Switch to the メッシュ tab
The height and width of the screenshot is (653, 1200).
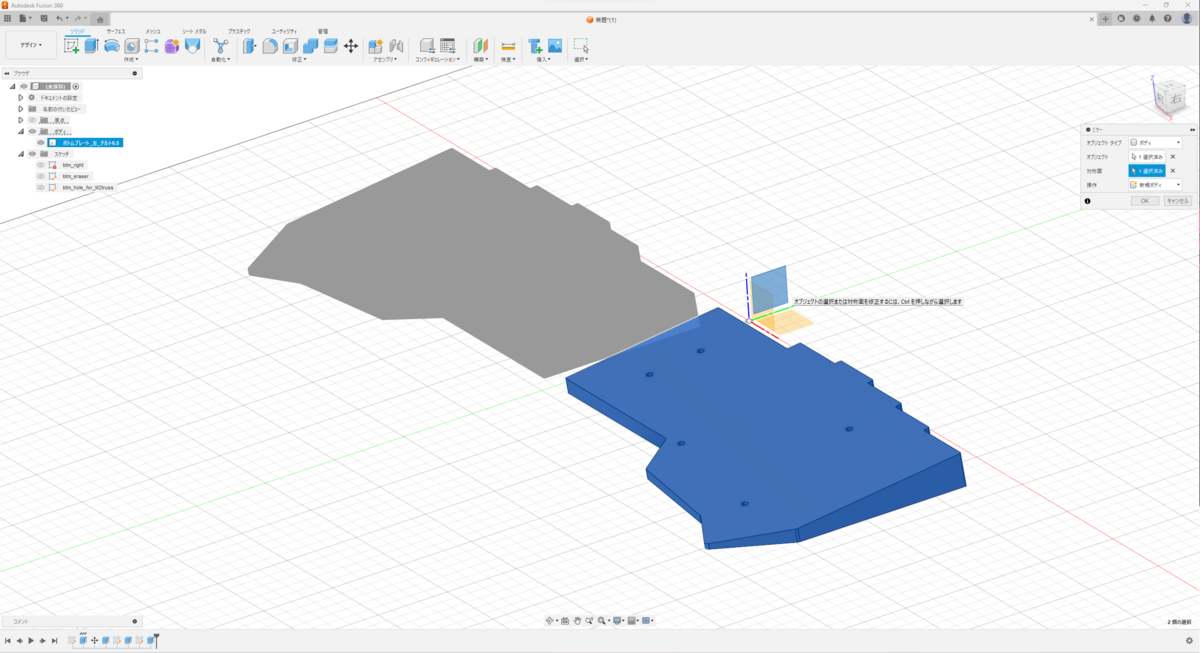153,32
